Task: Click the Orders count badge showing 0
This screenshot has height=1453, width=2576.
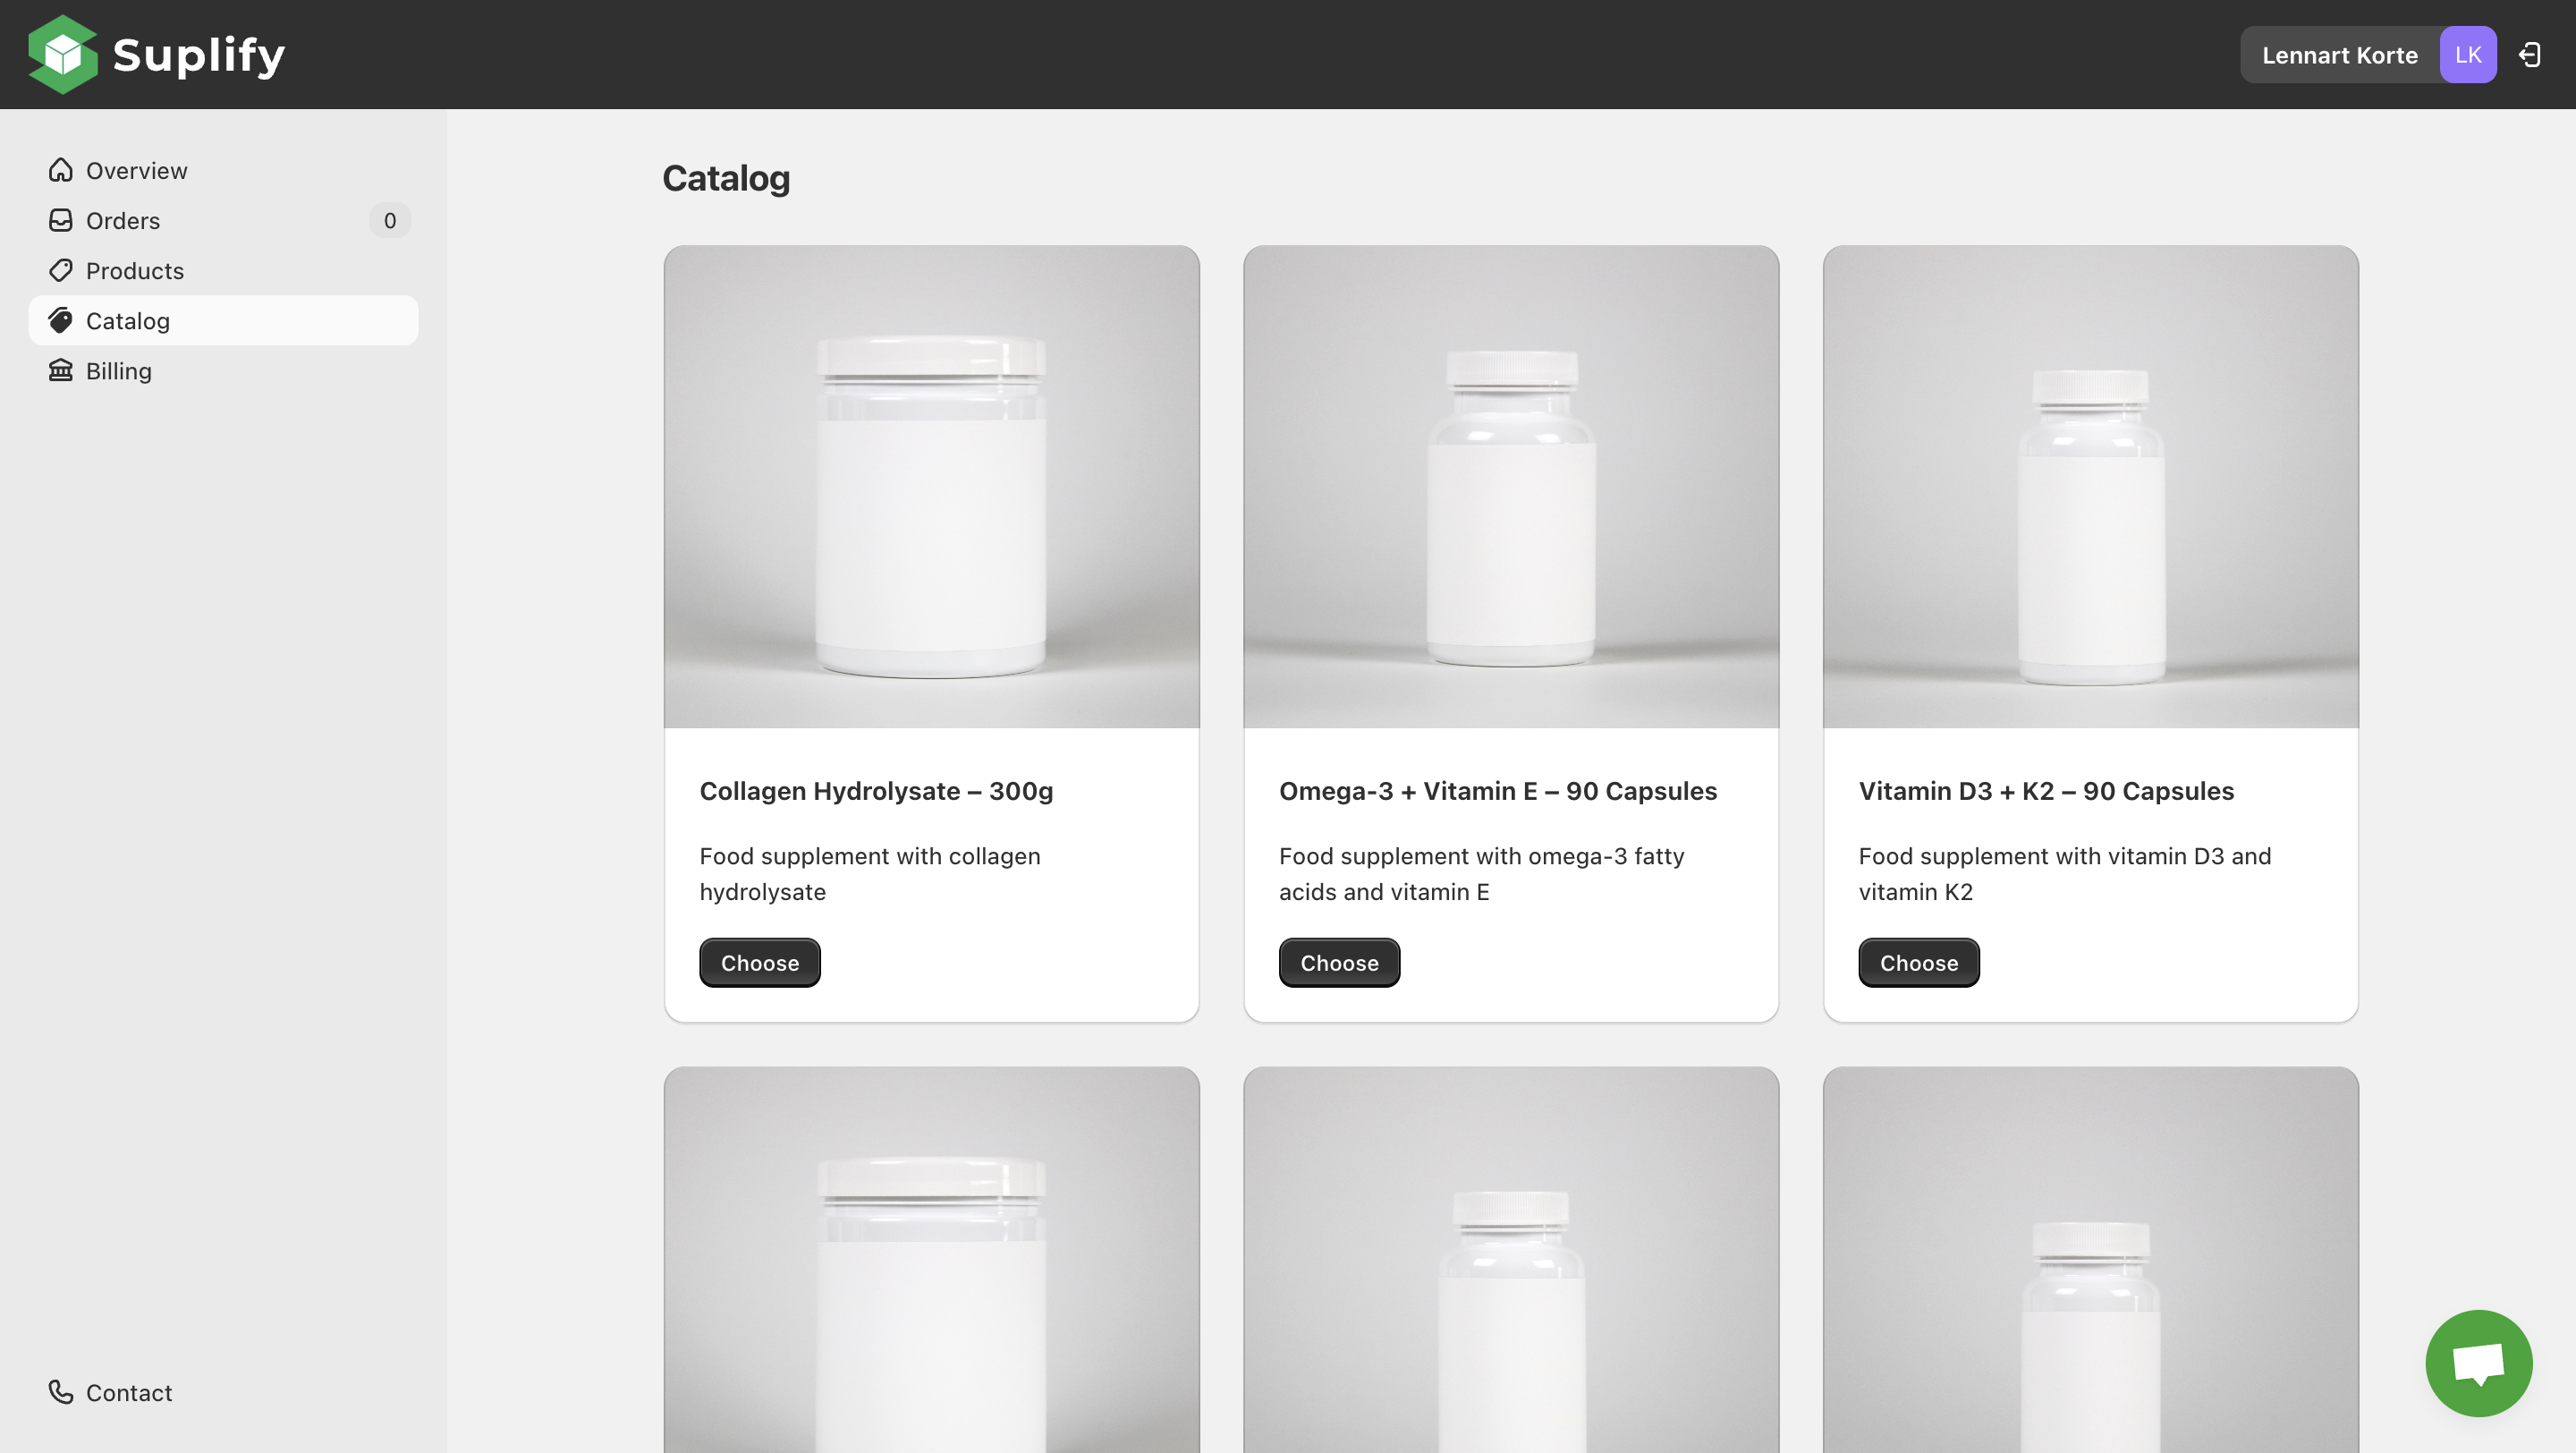Action: click(390, 220)
